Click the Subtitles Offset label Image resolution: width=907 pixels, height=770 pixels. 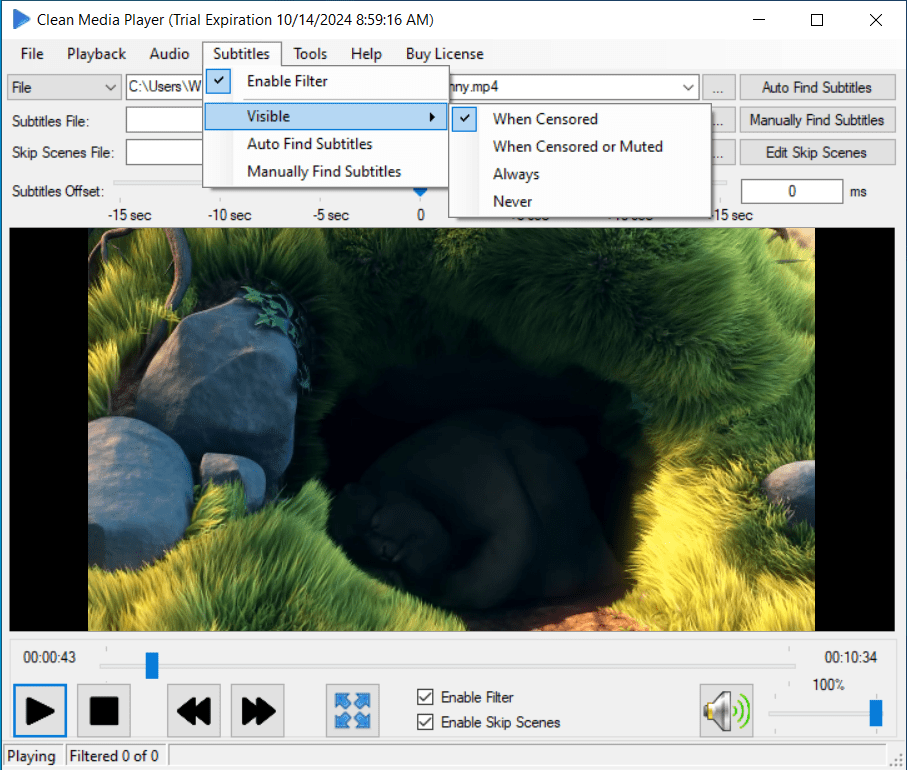coord(58,191)
